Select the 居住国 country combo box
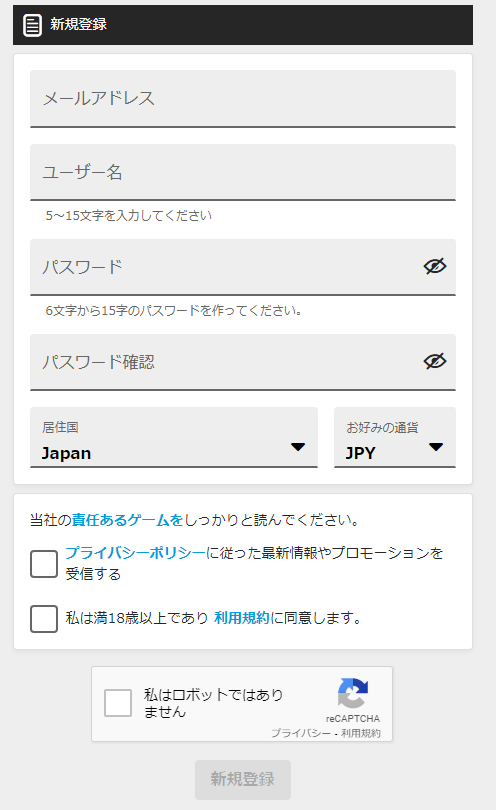The width and height of the screenshot is (496, 810). click(174, 438)
